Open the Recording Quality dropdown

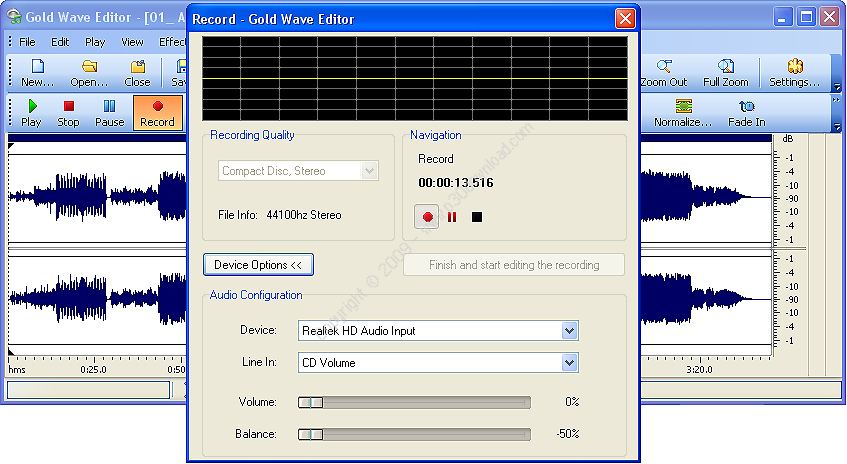pos(369,171)
